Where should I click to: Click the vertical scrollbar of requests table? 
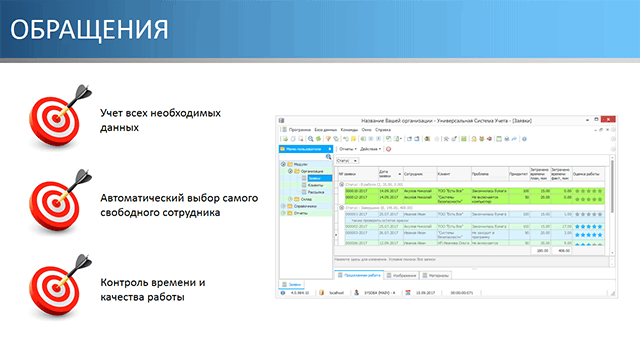pos(612,204)
